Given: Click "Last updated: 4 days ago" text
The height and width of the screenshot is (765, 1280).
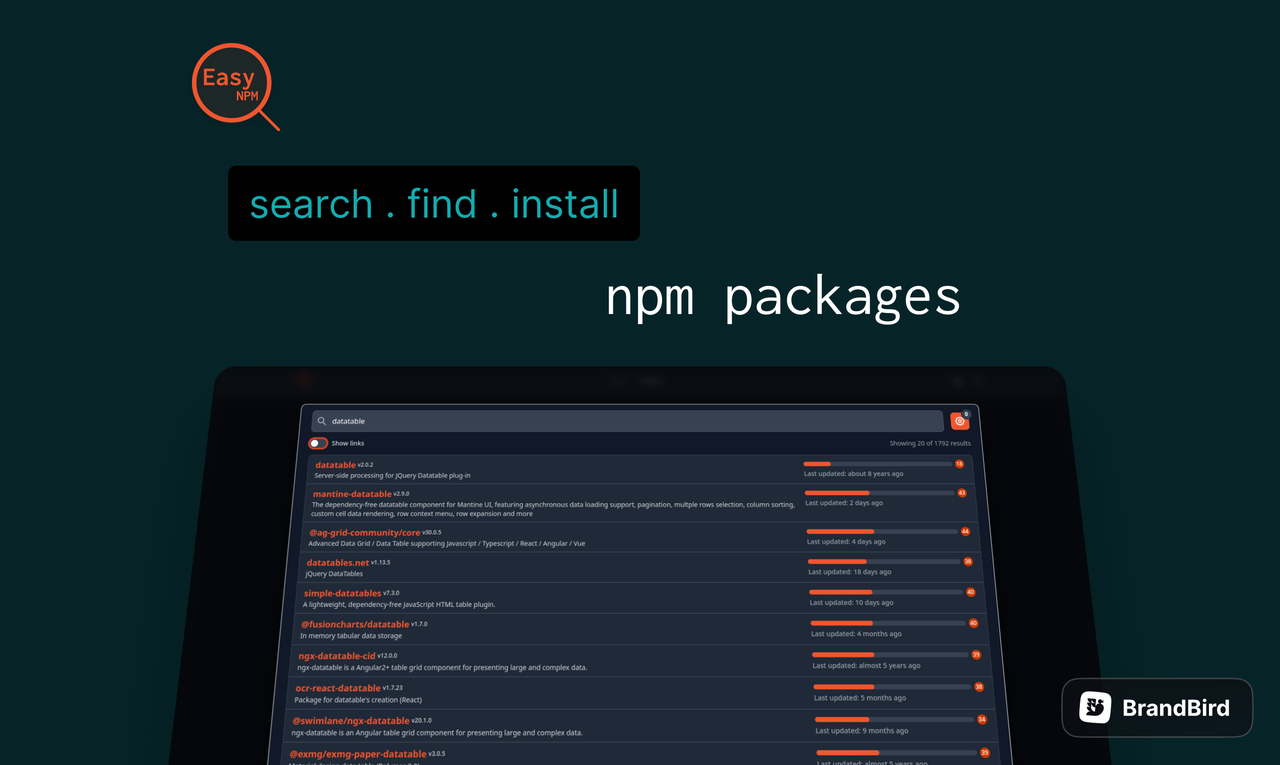Looking at the screenshot, I should pyautogui.click(x=846, y=542).
